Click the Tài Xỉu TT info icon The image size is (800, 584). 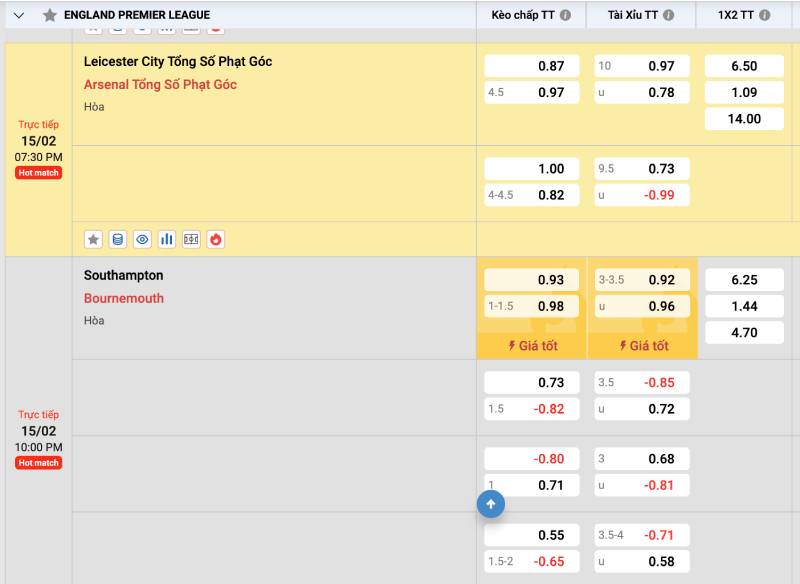point(668,15)
